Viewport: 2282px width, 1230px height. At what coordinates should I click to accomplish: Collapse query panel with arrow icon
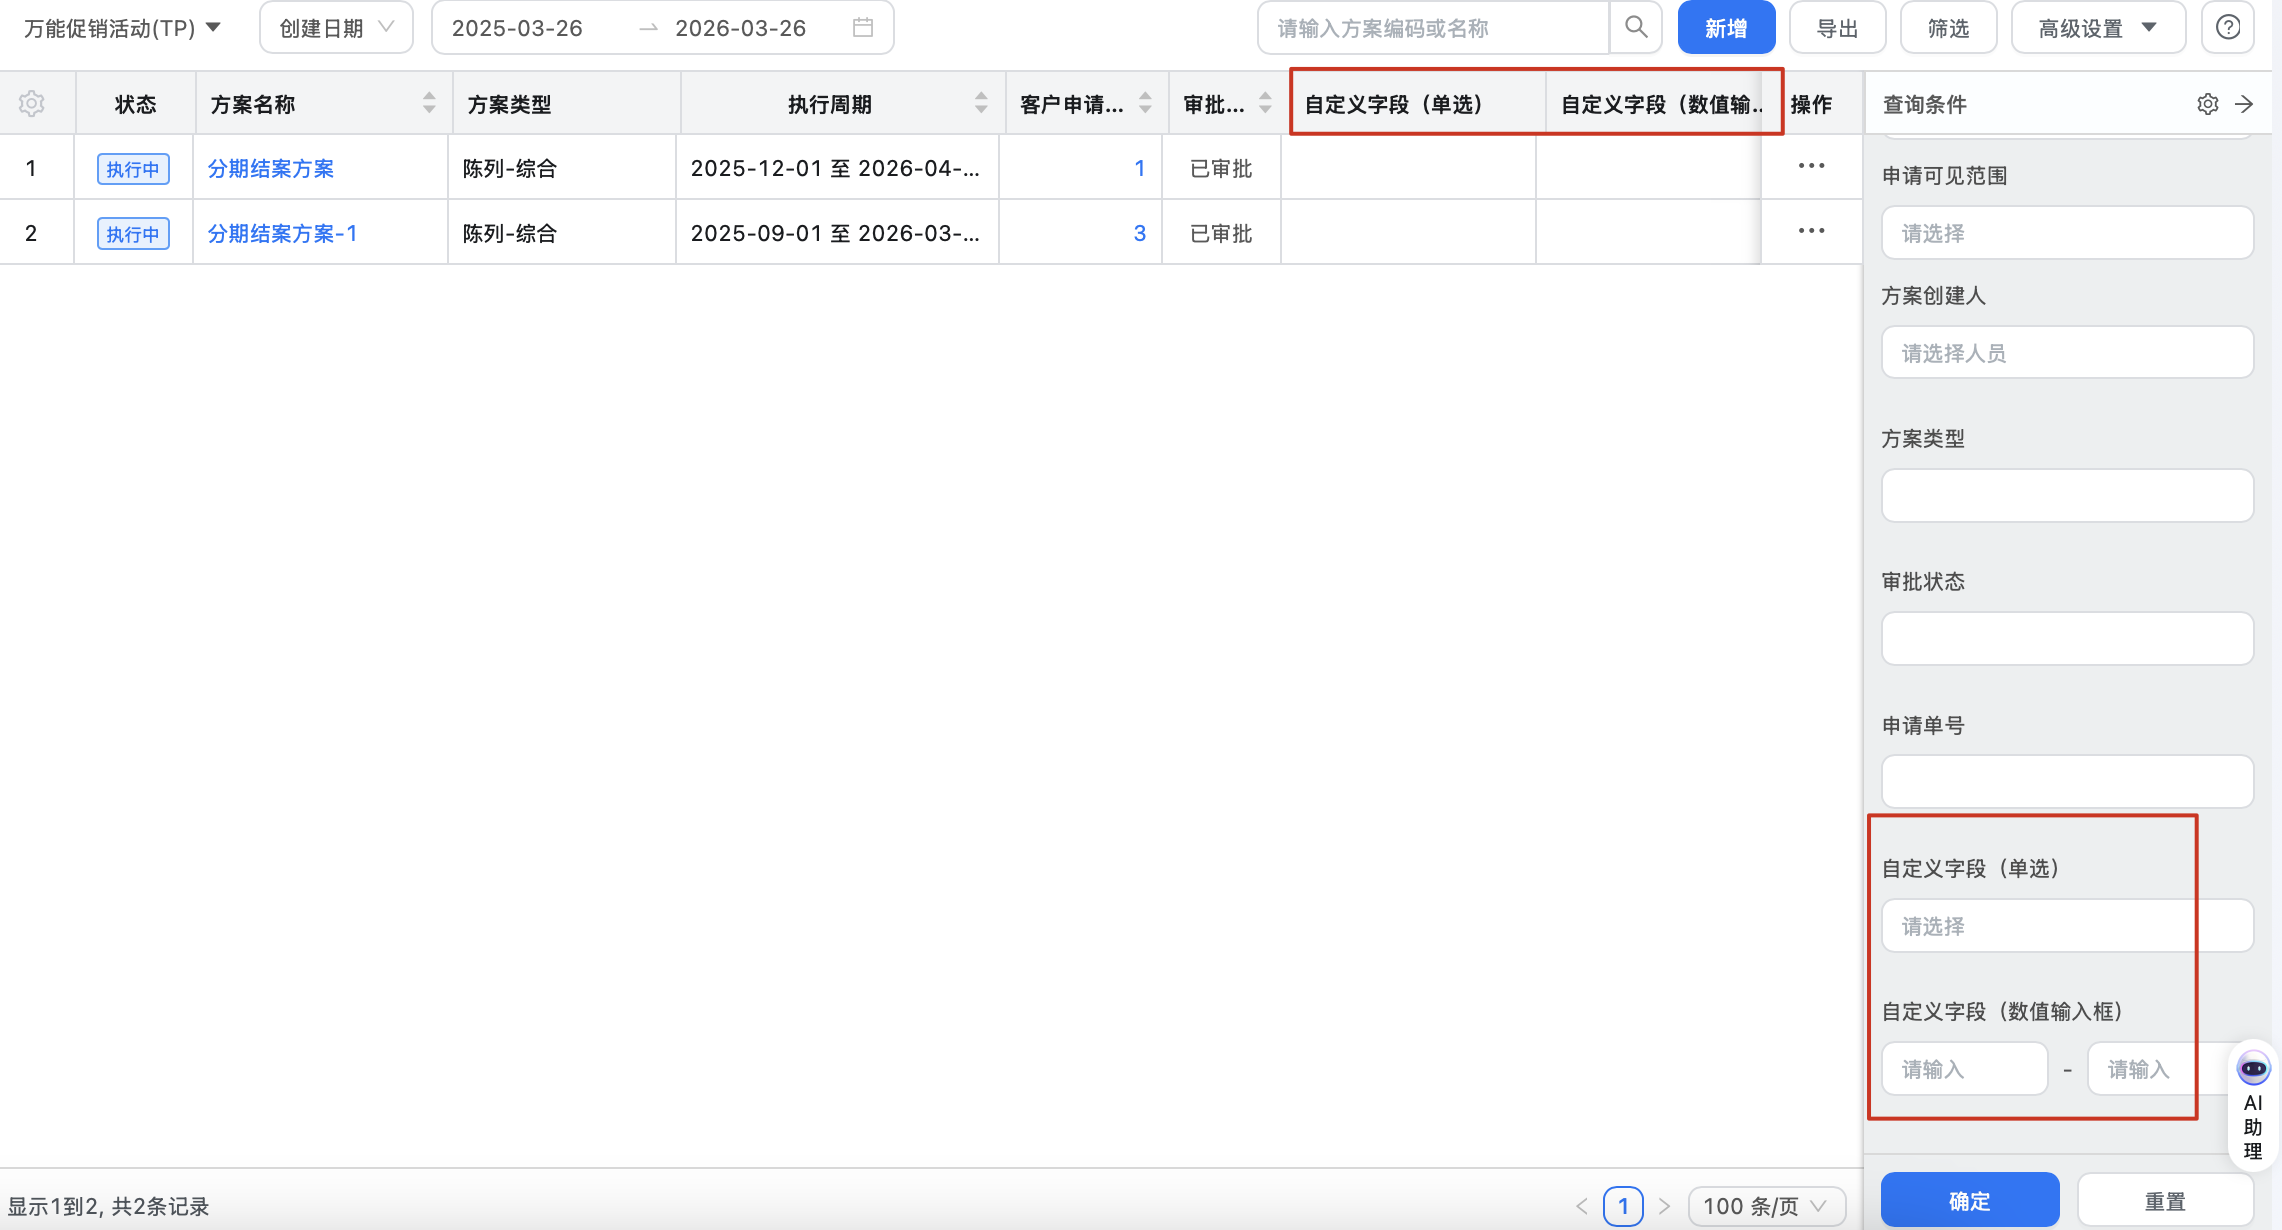2245,104
